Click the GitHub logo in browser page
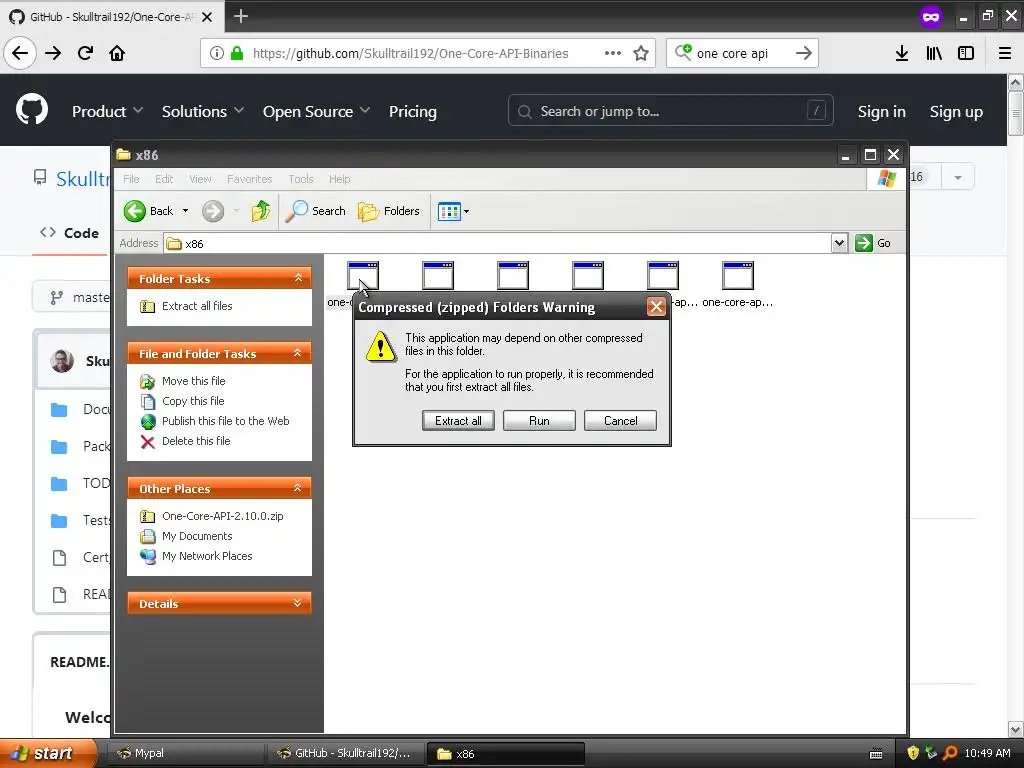This screenshot has height=768, width=1024. pyautogui.click(x=32, y=110)
